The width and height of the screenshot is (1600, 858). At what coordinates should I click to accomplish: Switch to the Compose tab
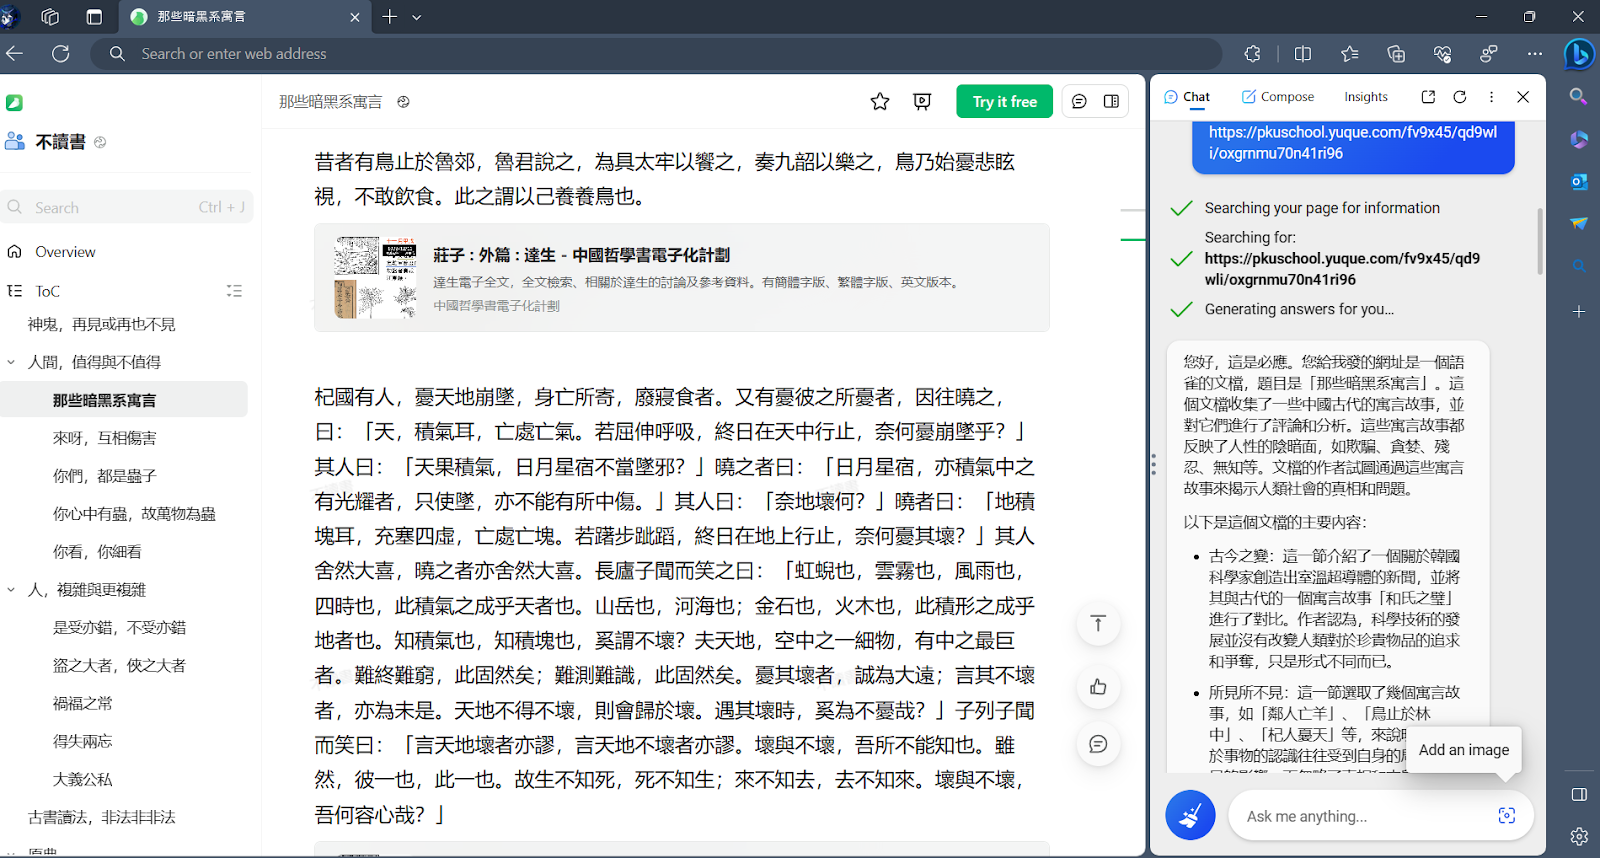(x=1277, y=97)
